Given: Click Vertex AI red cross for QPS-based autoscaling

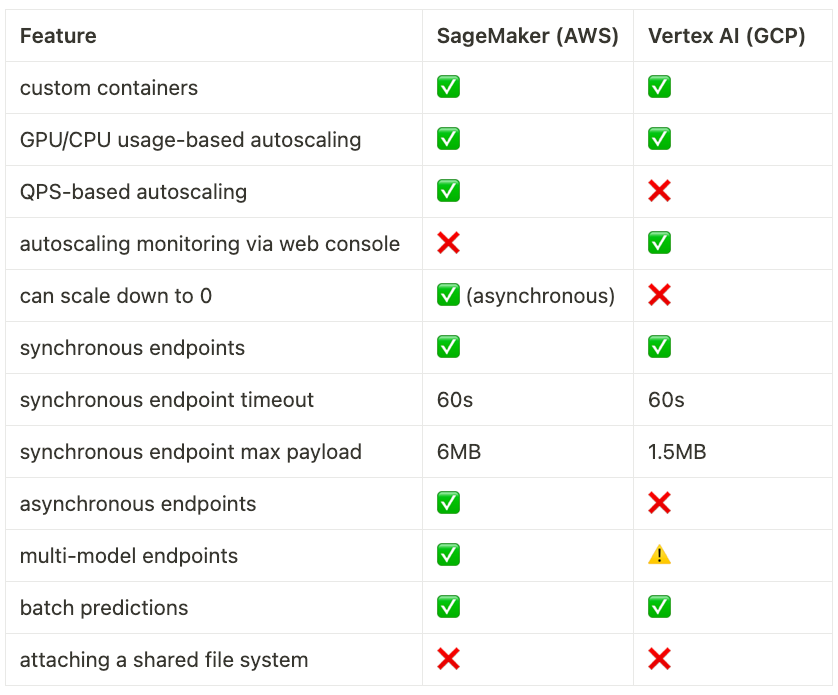Looking at the screenshot, I should tap(659, 191).
